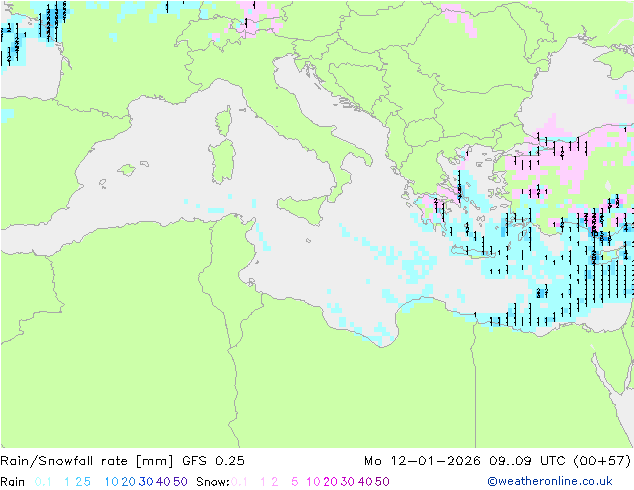This screenshot has height=490, width=634.
Task: Pick the Rain legend value 1
Action: [x=67, y=482]
